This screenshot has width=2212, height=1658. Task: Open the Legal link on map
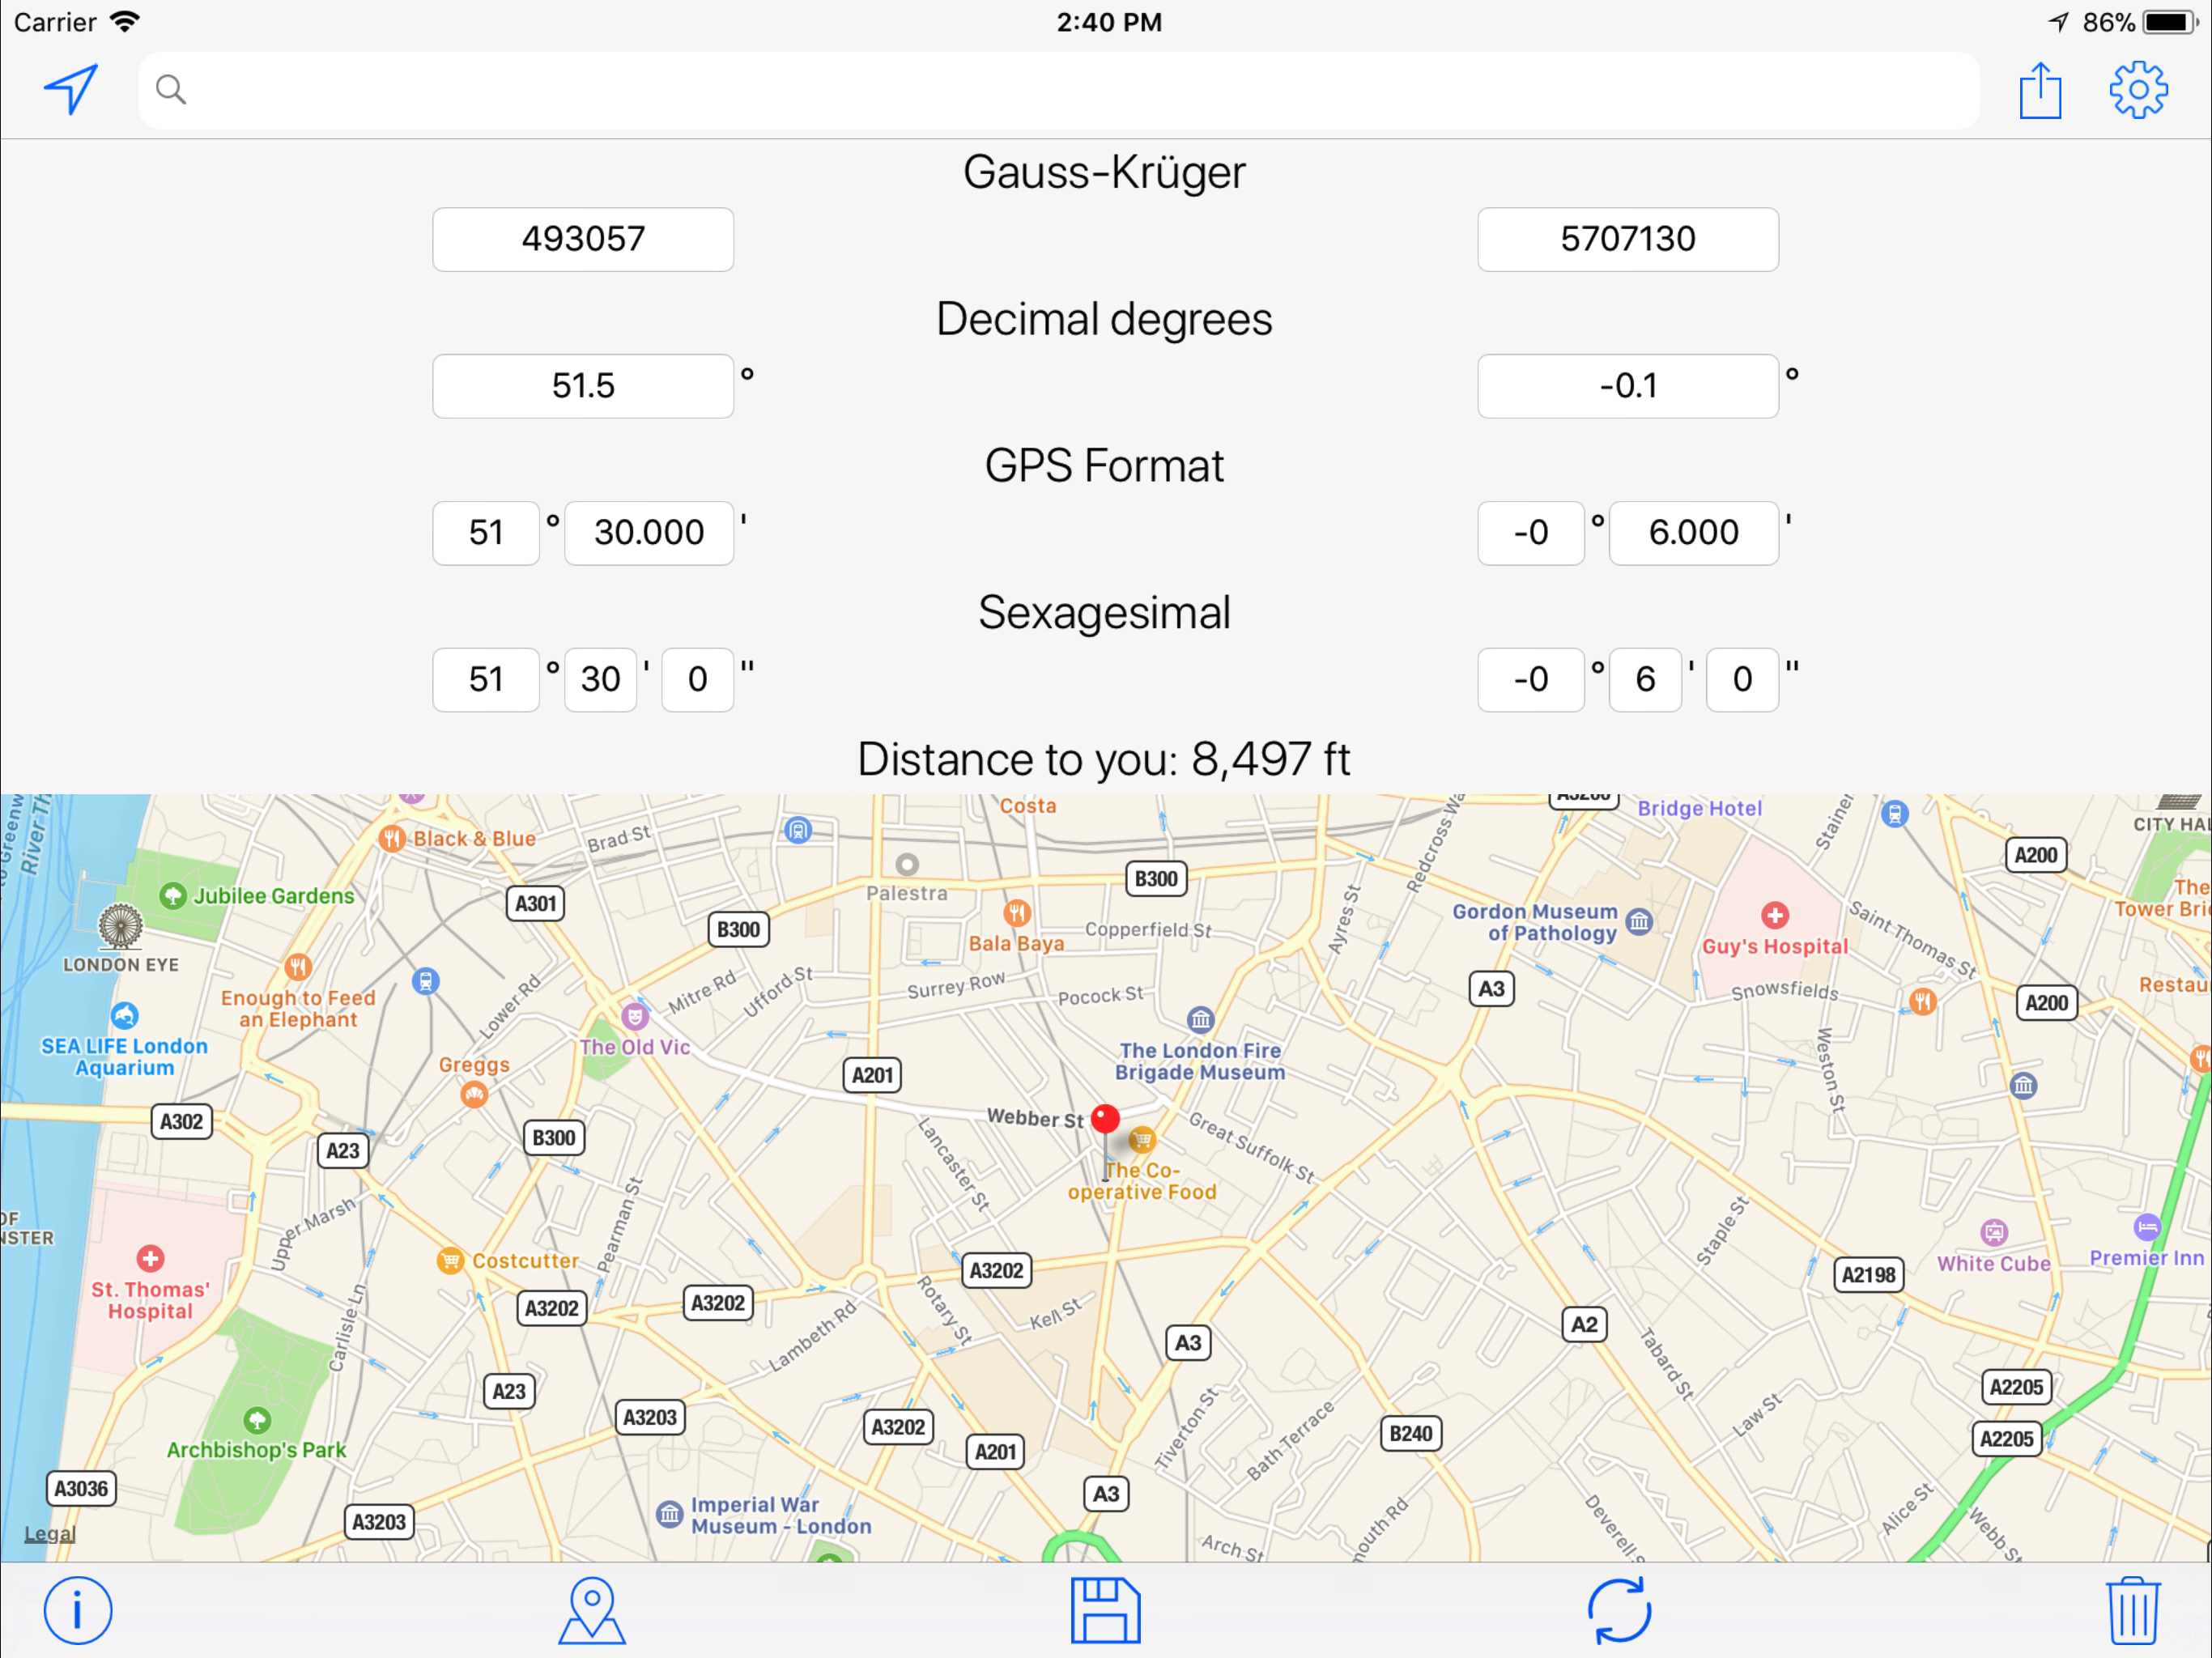tap(50, 1533)
